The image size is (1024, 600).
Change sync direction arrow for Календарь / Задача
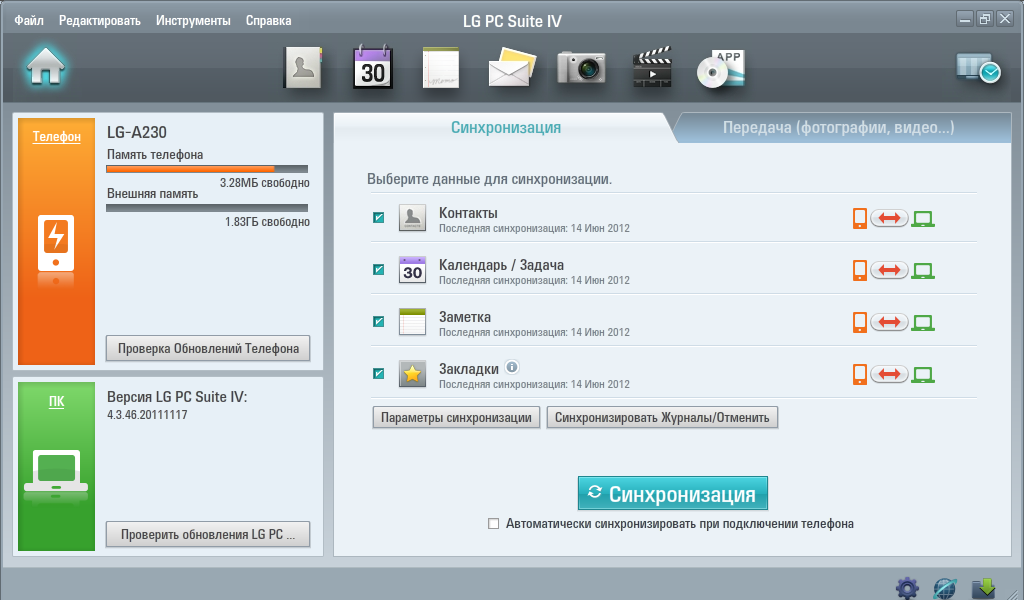pos(889,270)
